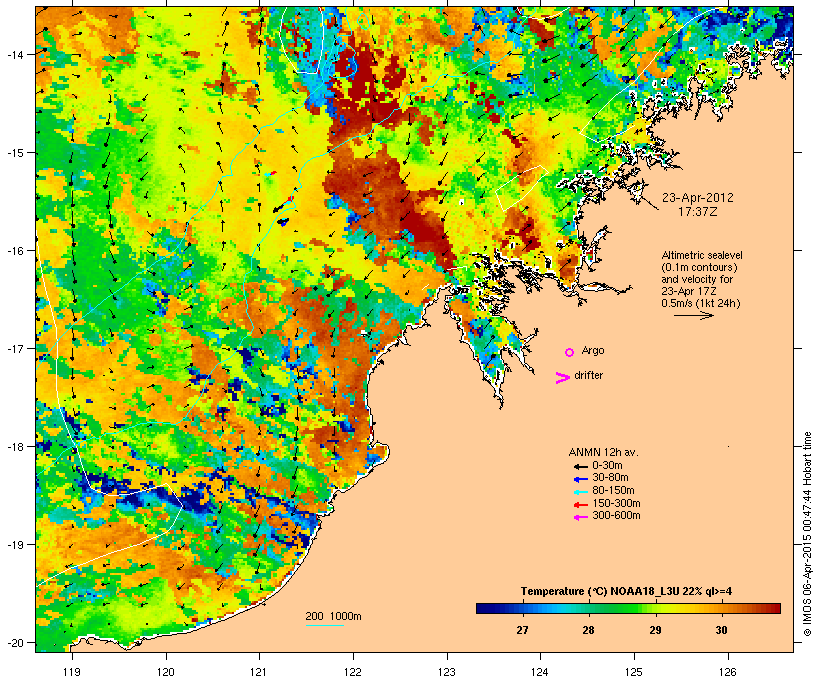The height and width of the screenshot is (680, 820).
Task: Click latitude axis label -16
Action: click(x=14, y=251)
